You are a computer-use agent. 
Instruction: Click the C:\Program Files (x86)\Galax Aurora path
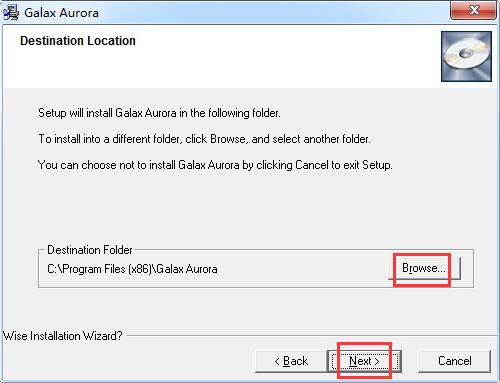[x=132, y=269]
